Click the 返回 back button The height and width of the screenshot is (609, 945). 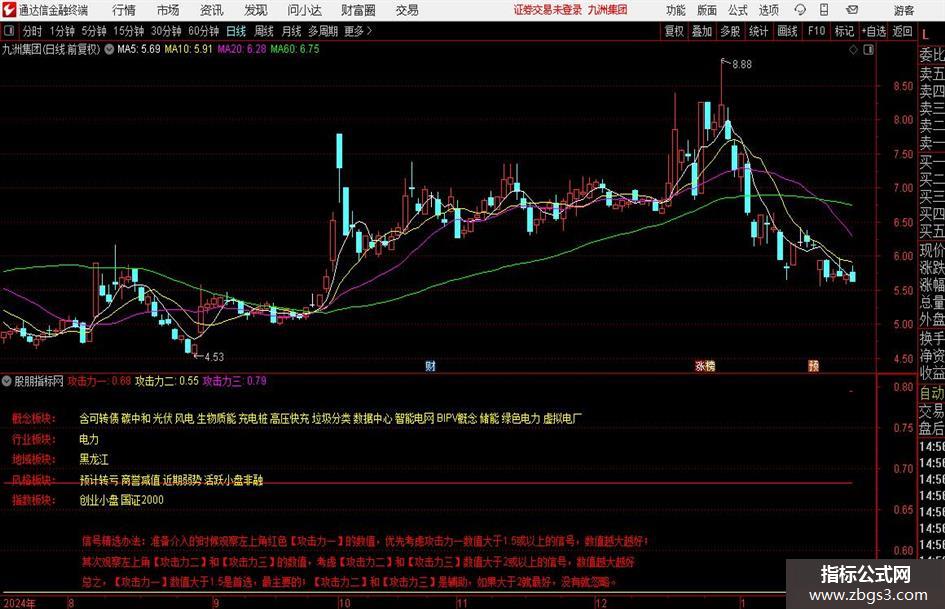pyautogui.click(x=902, y=31)
